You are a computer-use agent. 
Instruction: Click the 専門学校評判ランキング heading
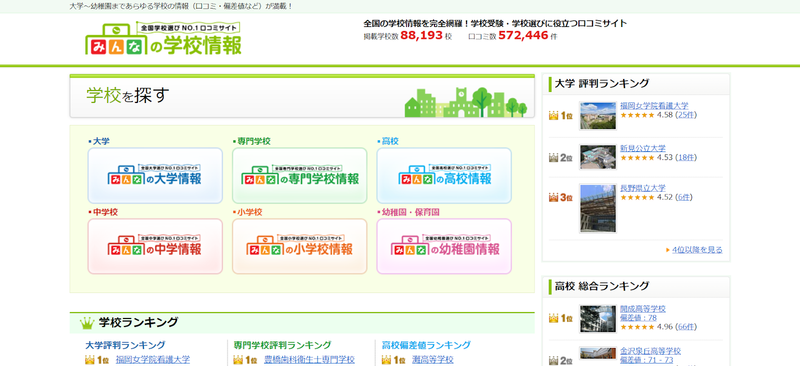282,346
